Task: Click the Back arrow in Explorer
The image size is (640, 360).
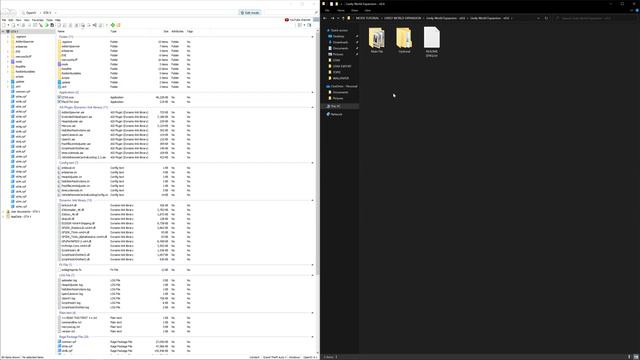Action: 325,18
